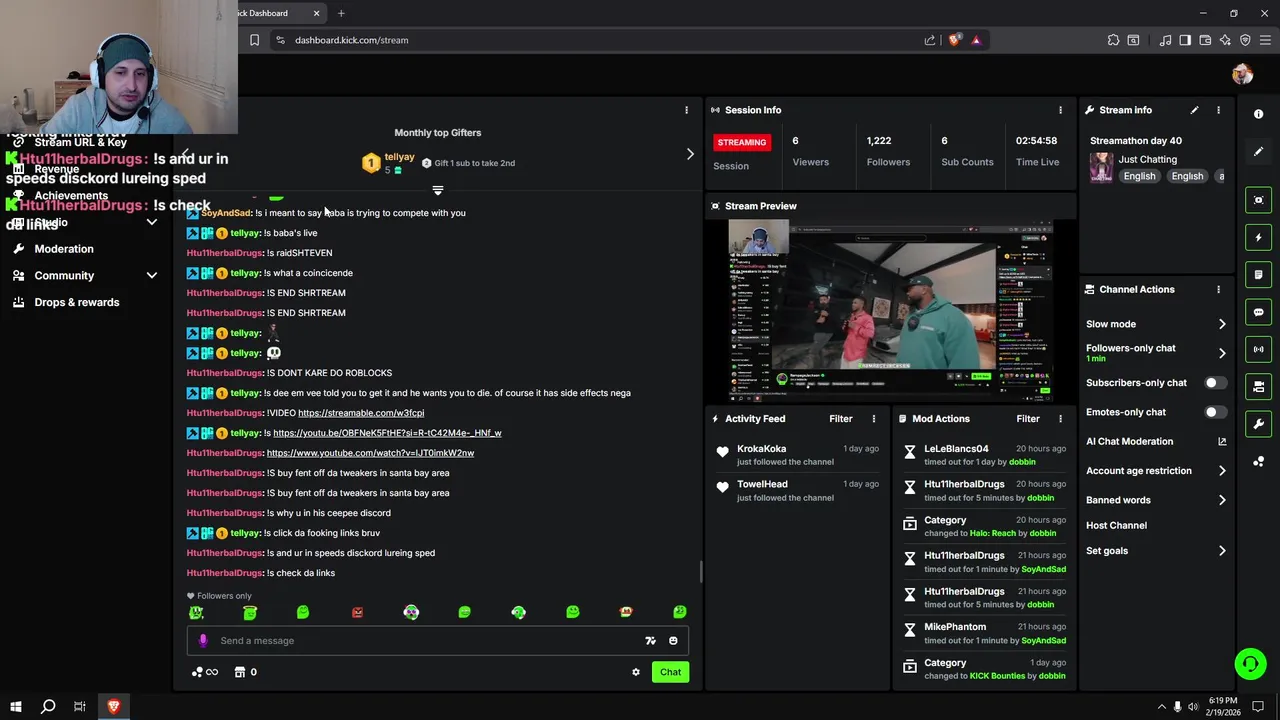Viewport: 1280px width, 720px height.
Task: Click the purple microphone icon in message box
Action: [203, 641]
